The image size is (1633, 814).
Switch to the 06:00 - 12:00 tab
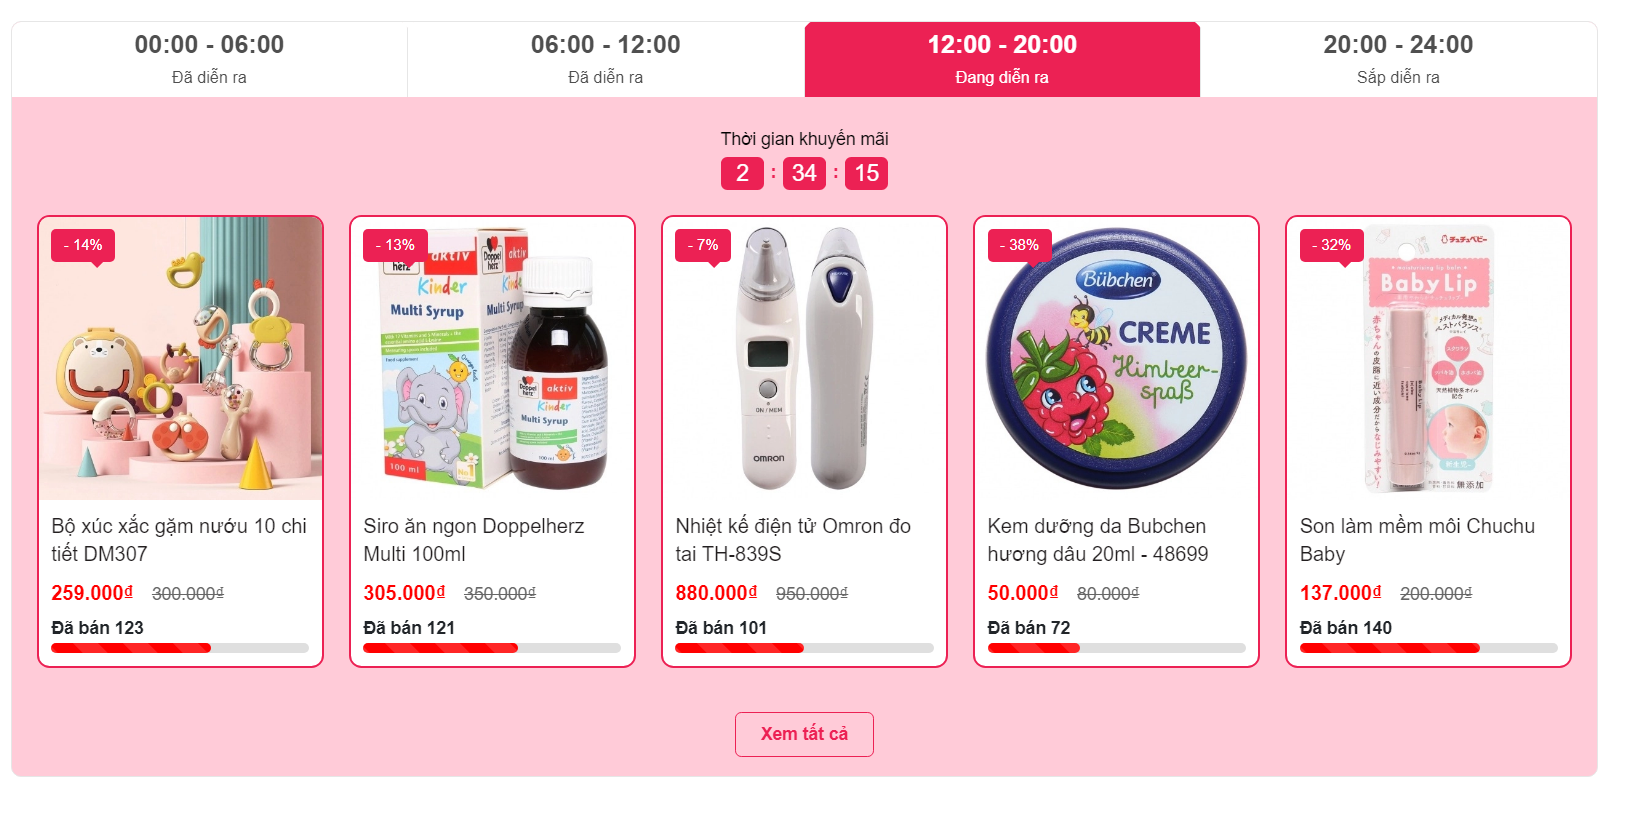[606, 60]
